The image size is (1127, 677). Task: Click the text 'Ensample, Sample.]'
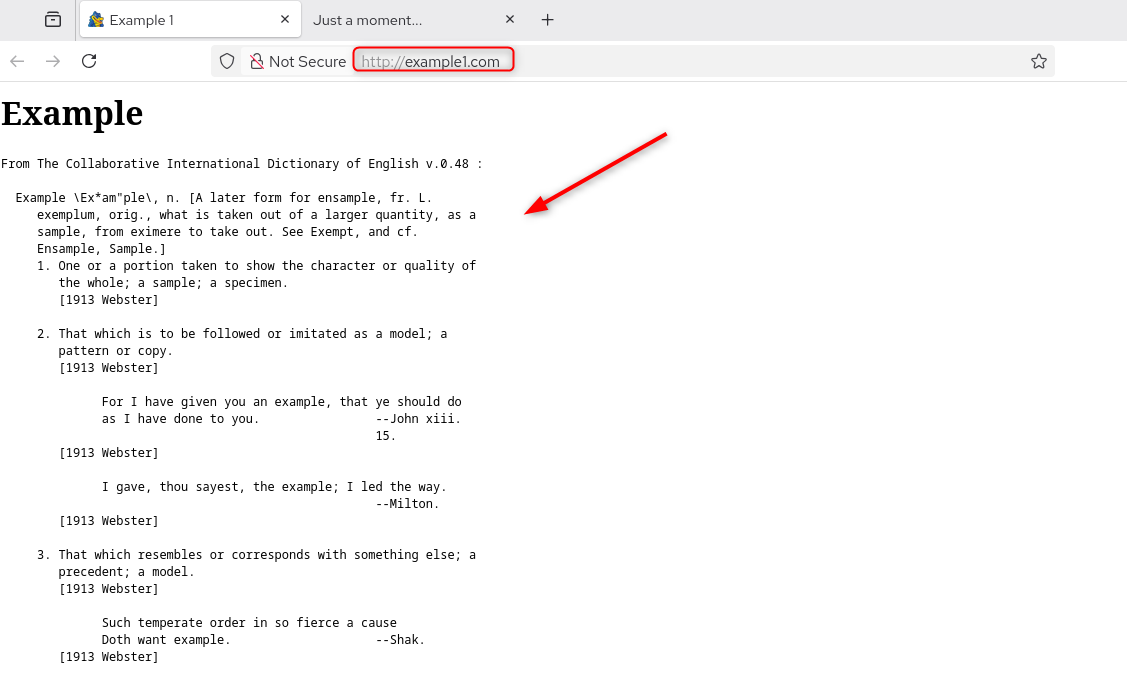coord(101,249)
